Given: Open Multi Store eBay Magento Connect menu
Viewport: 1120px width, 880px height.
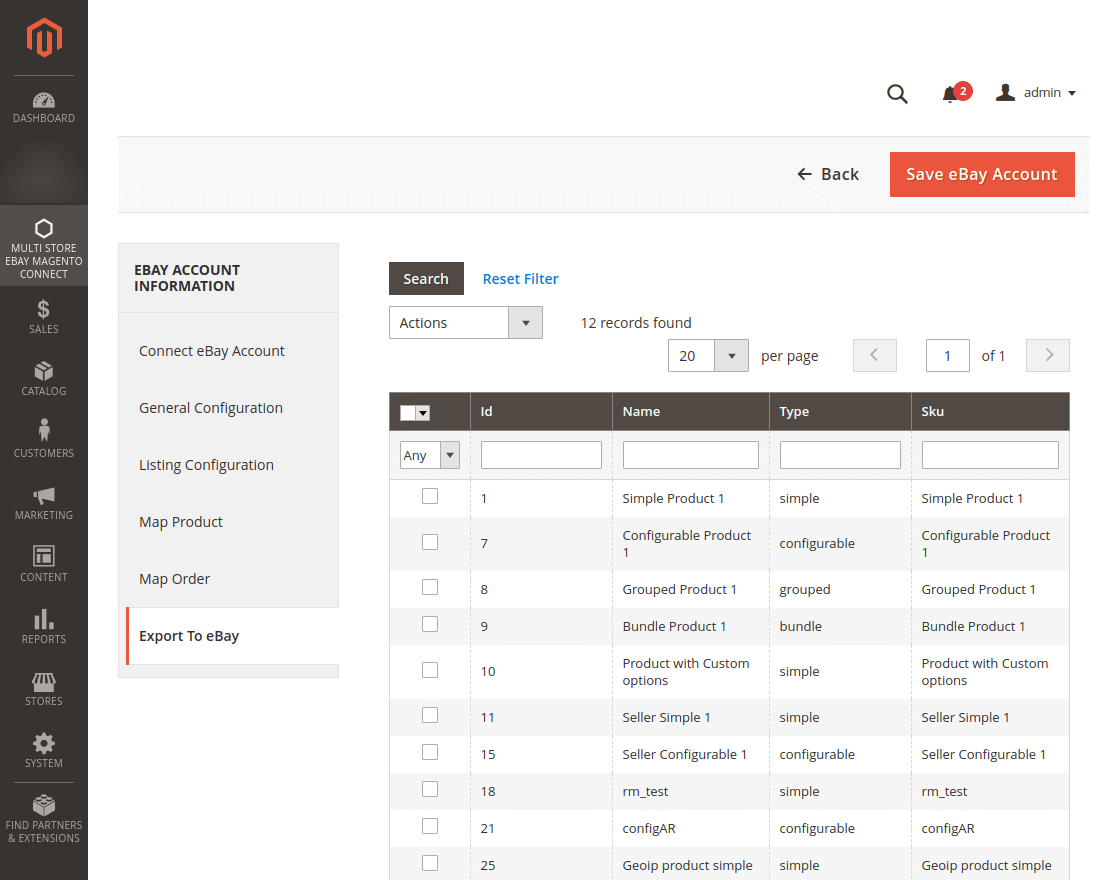Looking at the screenshot, I should coord(44,246).
